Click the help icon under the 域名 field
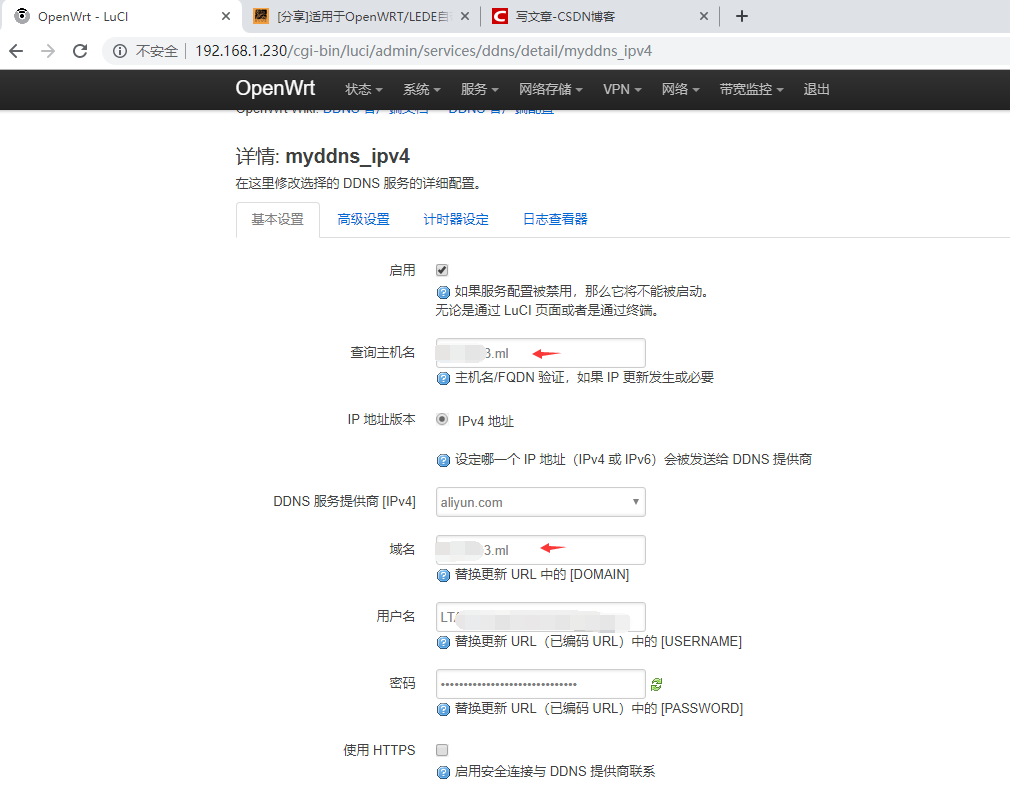1010x812 pixels. [443, 574]
